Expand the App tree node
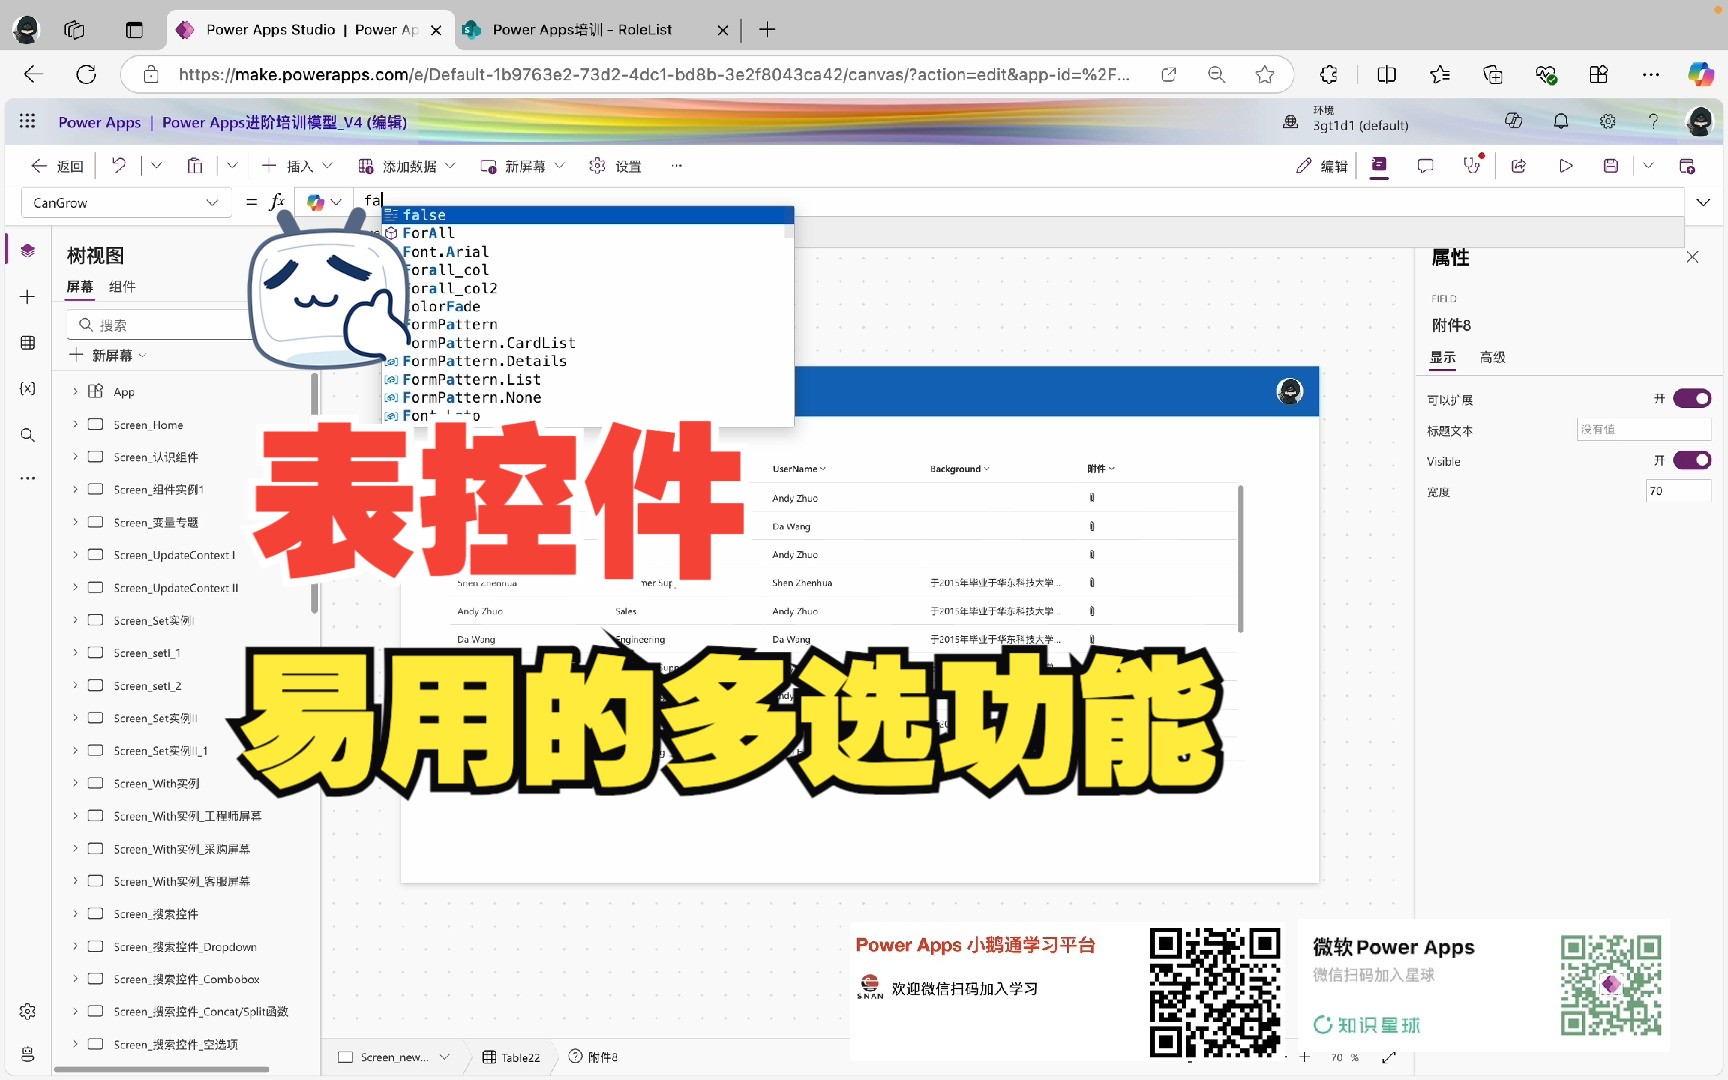Image resolution: width=1728 pixels, height=1080 pixels. pos(75,391)
